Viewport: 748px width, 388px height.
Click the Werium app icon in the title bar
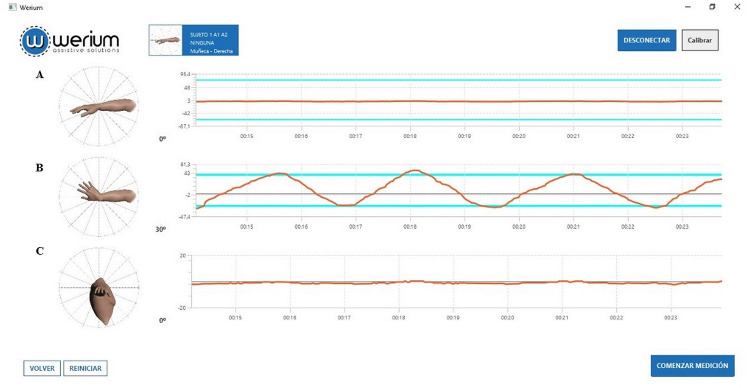pyautogui.click(x=12, y=7)
